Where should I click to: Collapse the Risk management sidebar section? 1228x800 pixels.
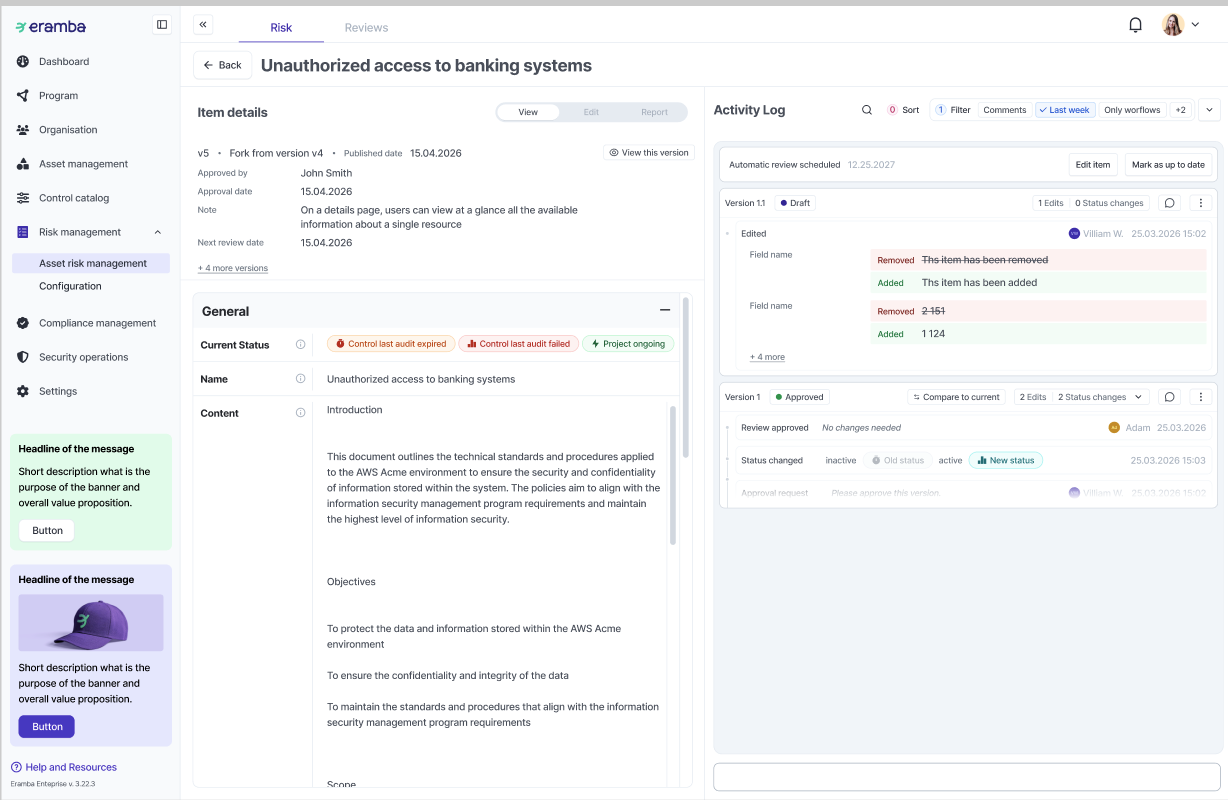(157, 232)
